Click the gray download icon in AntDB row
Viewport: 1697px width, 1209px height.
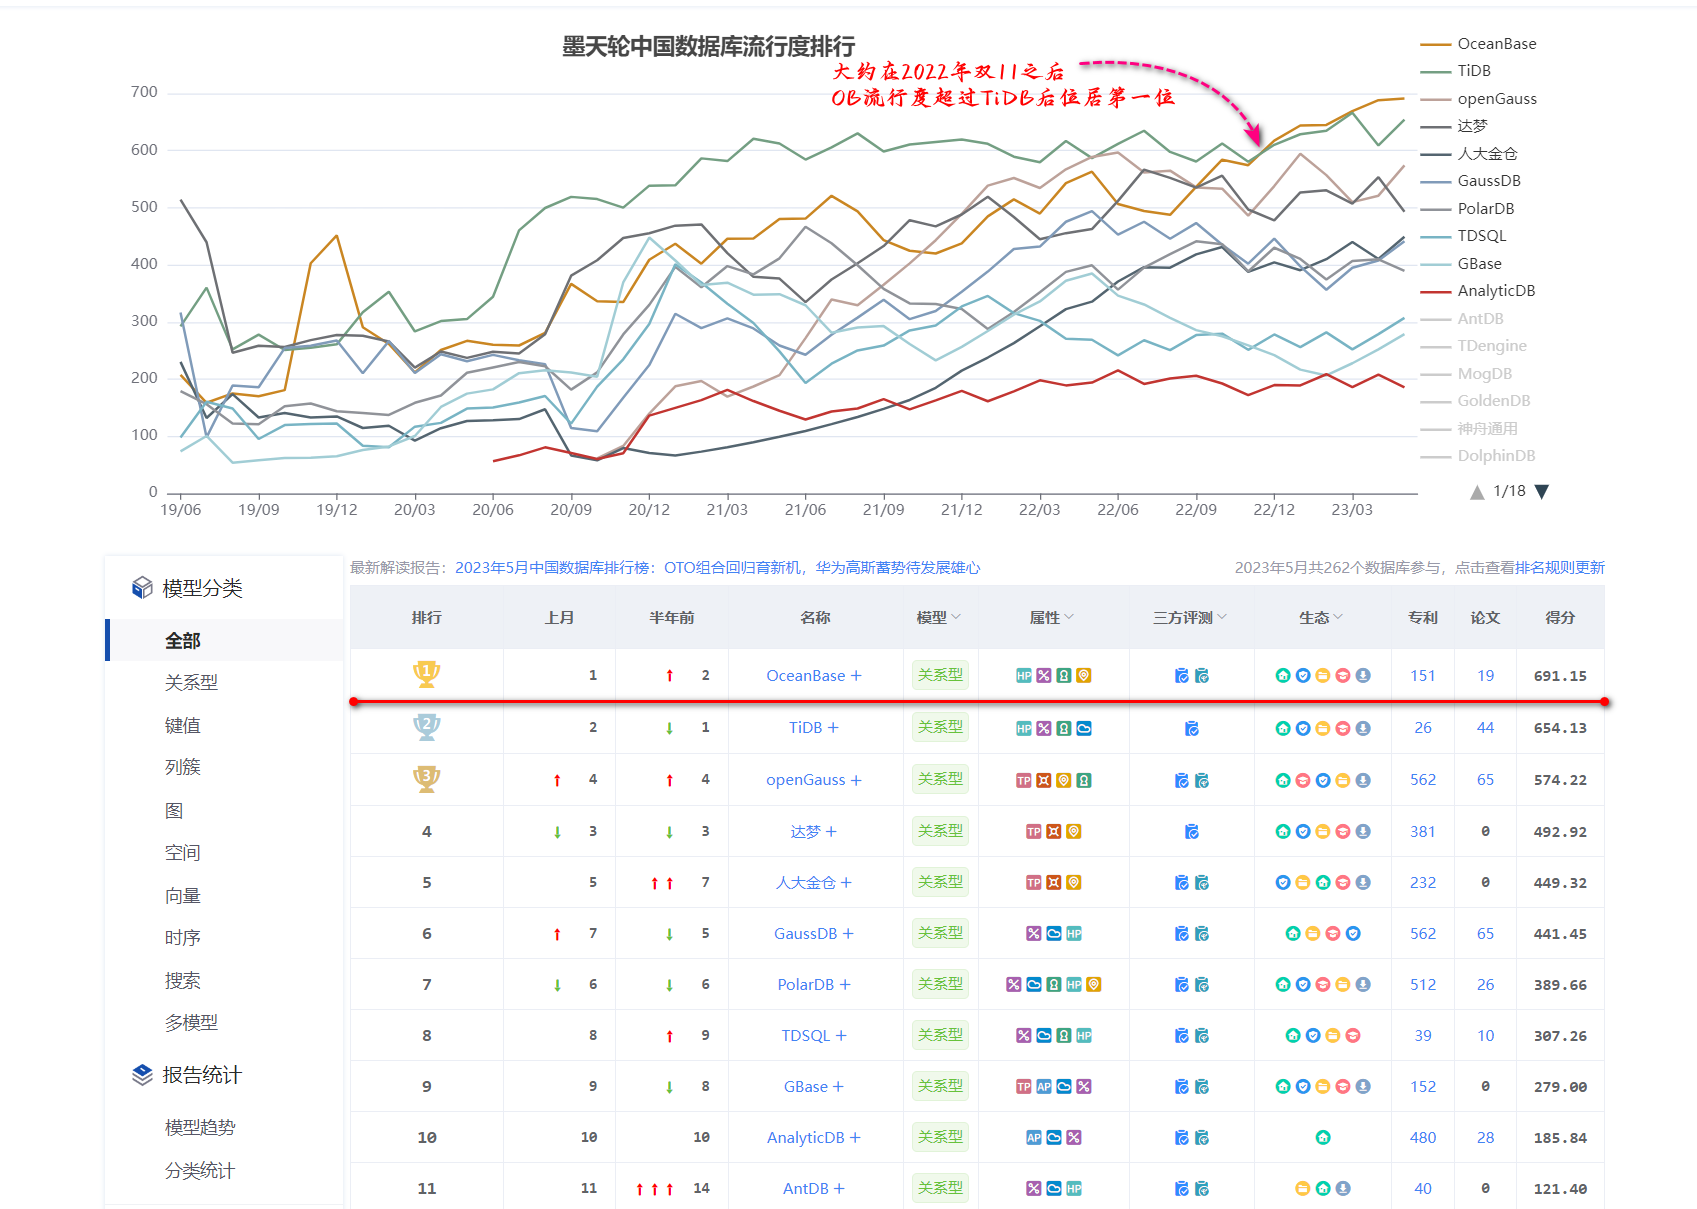coord(1343,1189)
